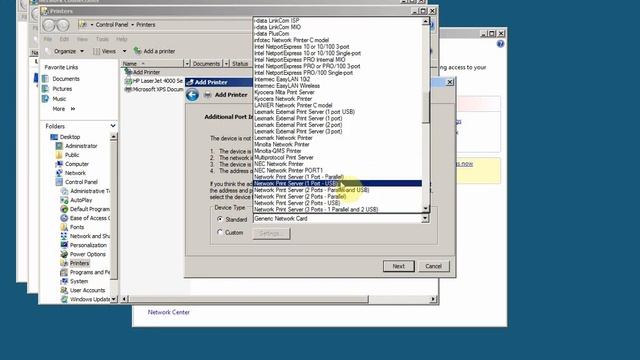
Task: Select Multiprotocol Print Server entry
Action: (337, 157)
